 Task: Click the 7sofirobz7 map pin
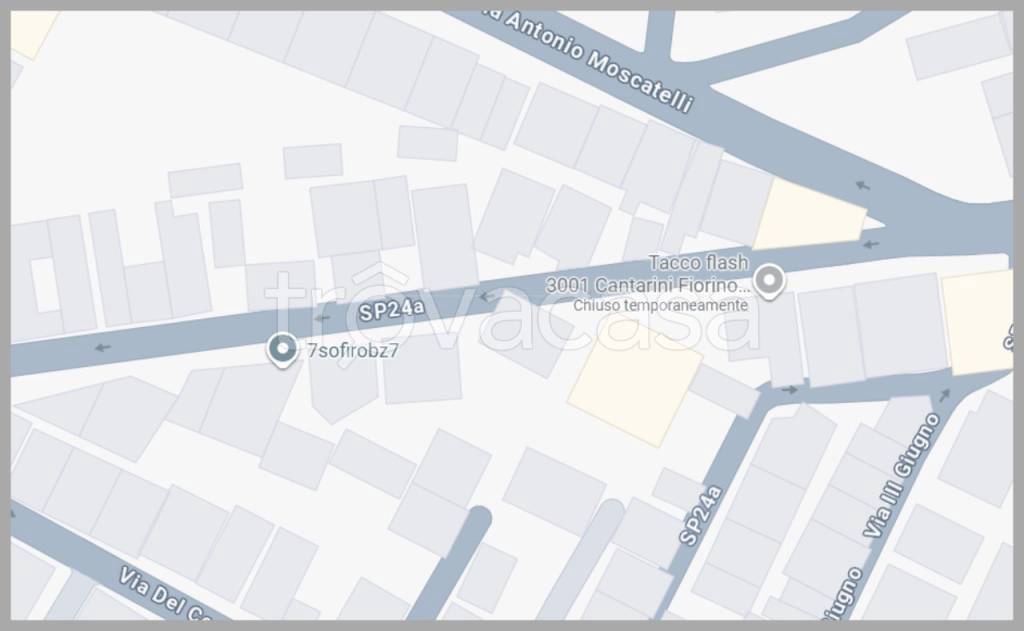click(x=283, y=349)
